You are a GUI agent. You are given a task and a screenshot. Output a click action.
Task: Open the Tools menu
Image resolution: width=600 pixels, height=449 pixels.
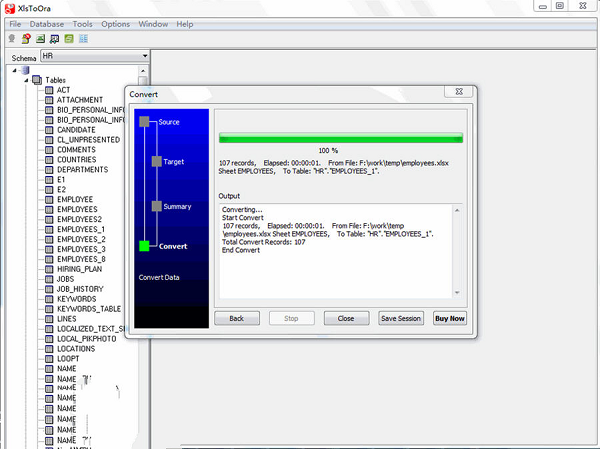[83, 23]
